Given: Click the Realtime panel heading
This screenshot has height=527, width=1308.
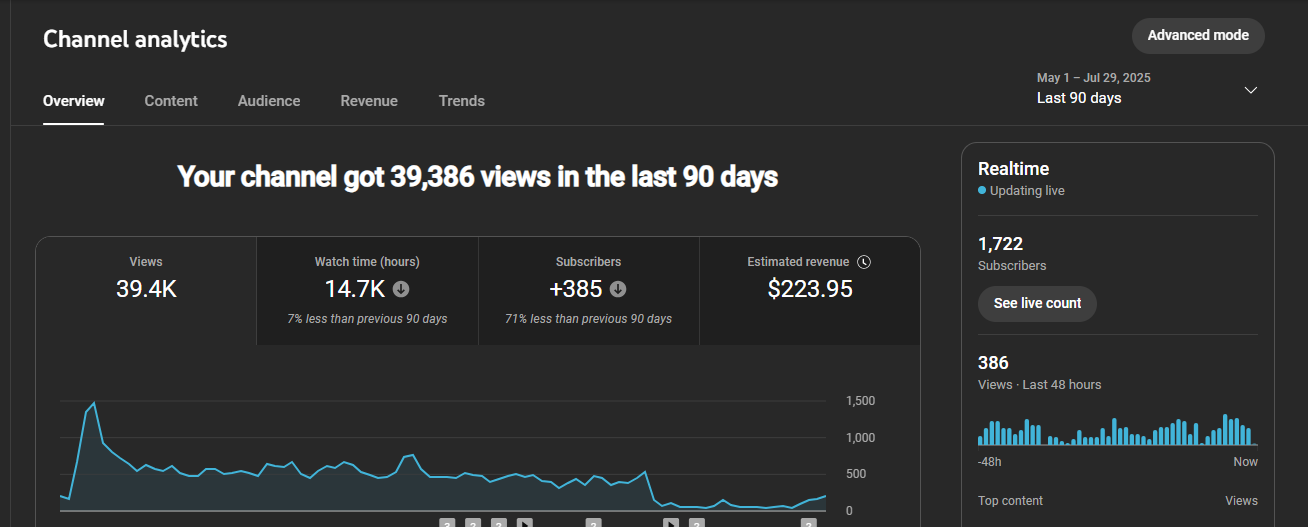Looking at the screenshot, I should coord(1013,169).
